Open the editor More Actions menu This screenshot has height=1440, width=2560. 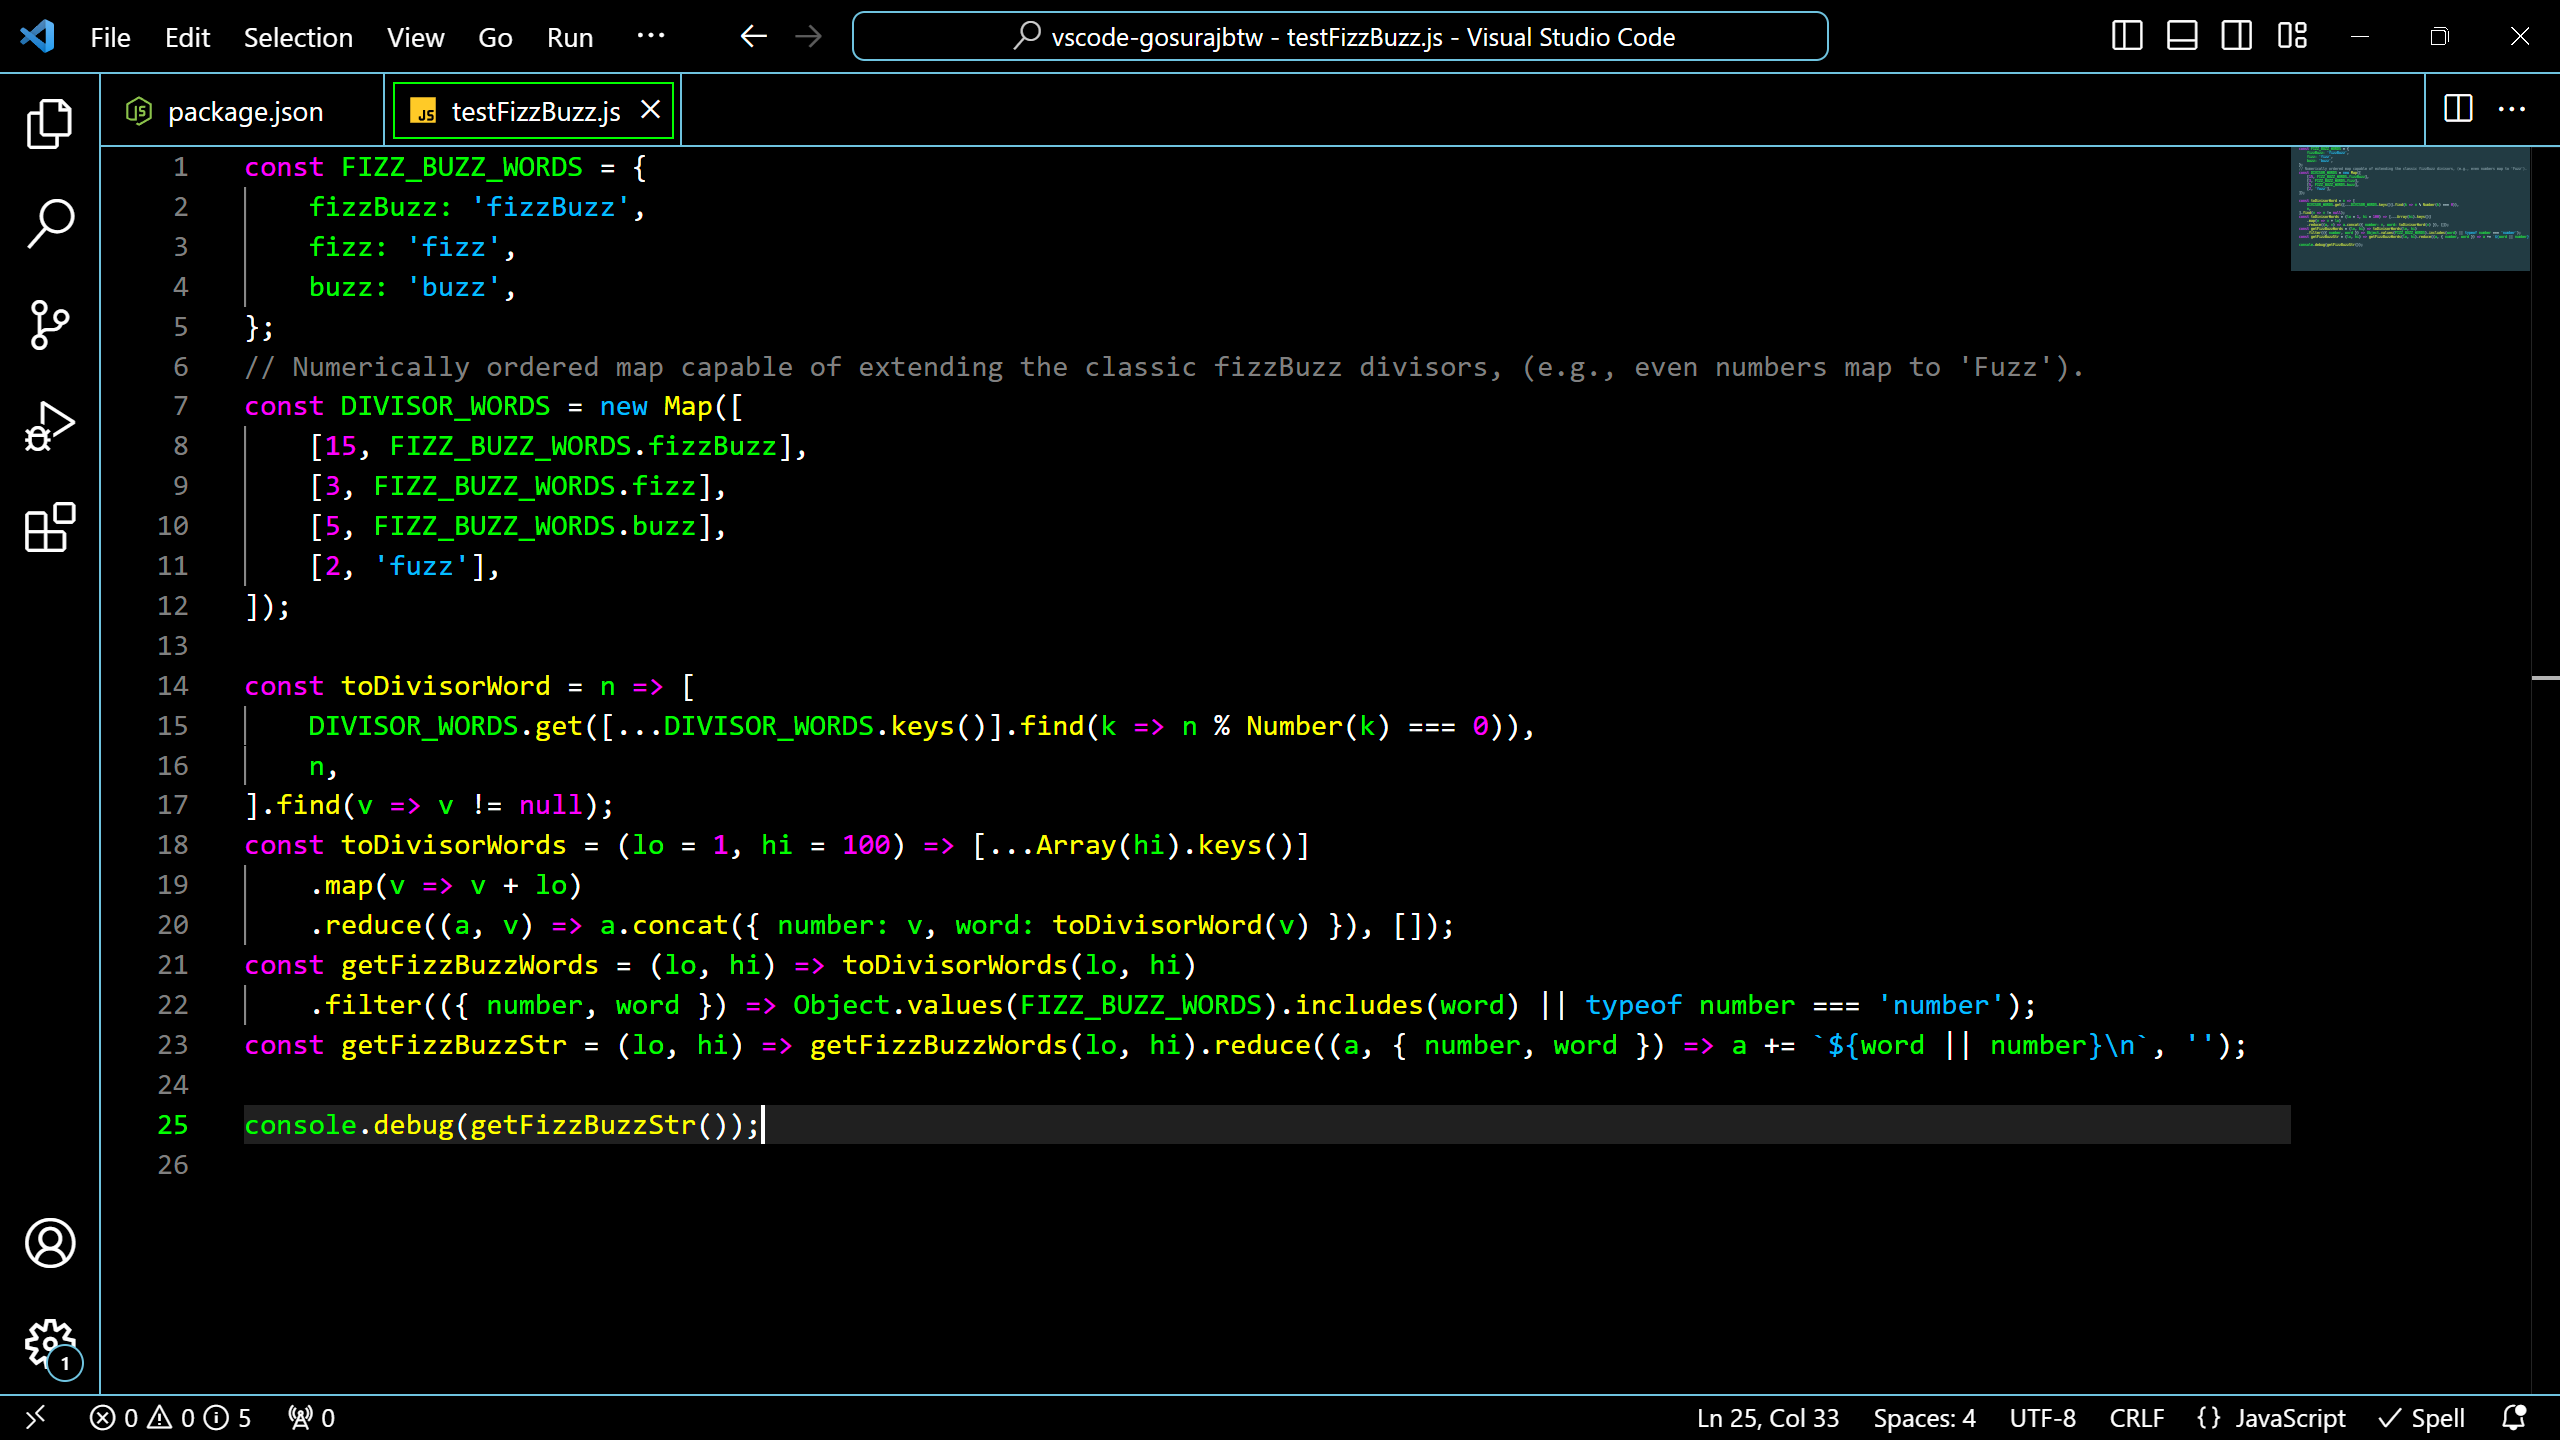click(2514, 110)
